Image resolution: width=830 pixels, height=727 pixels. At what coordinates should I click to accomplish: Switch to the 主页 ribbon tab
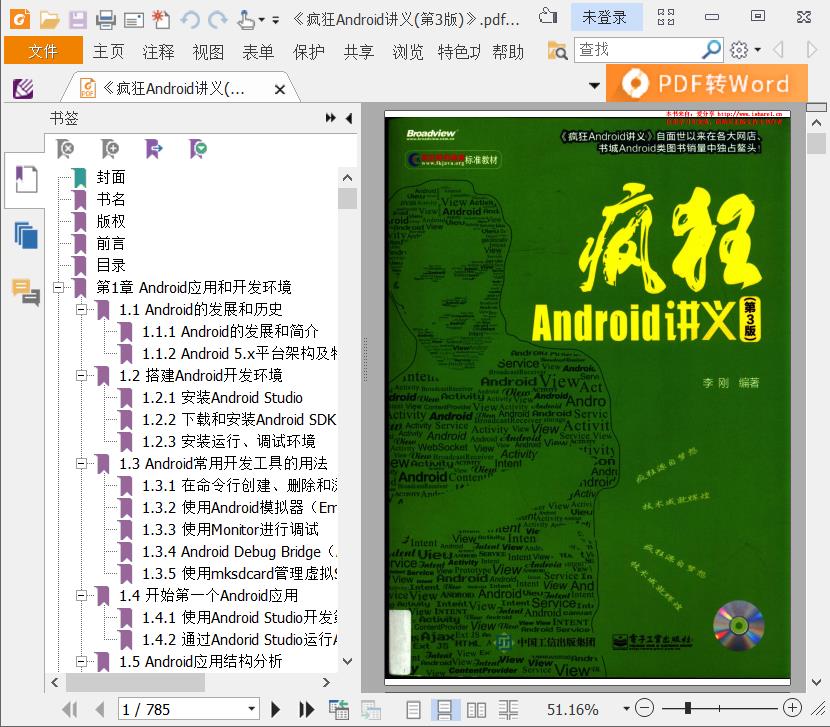click(x=108, y=52)
